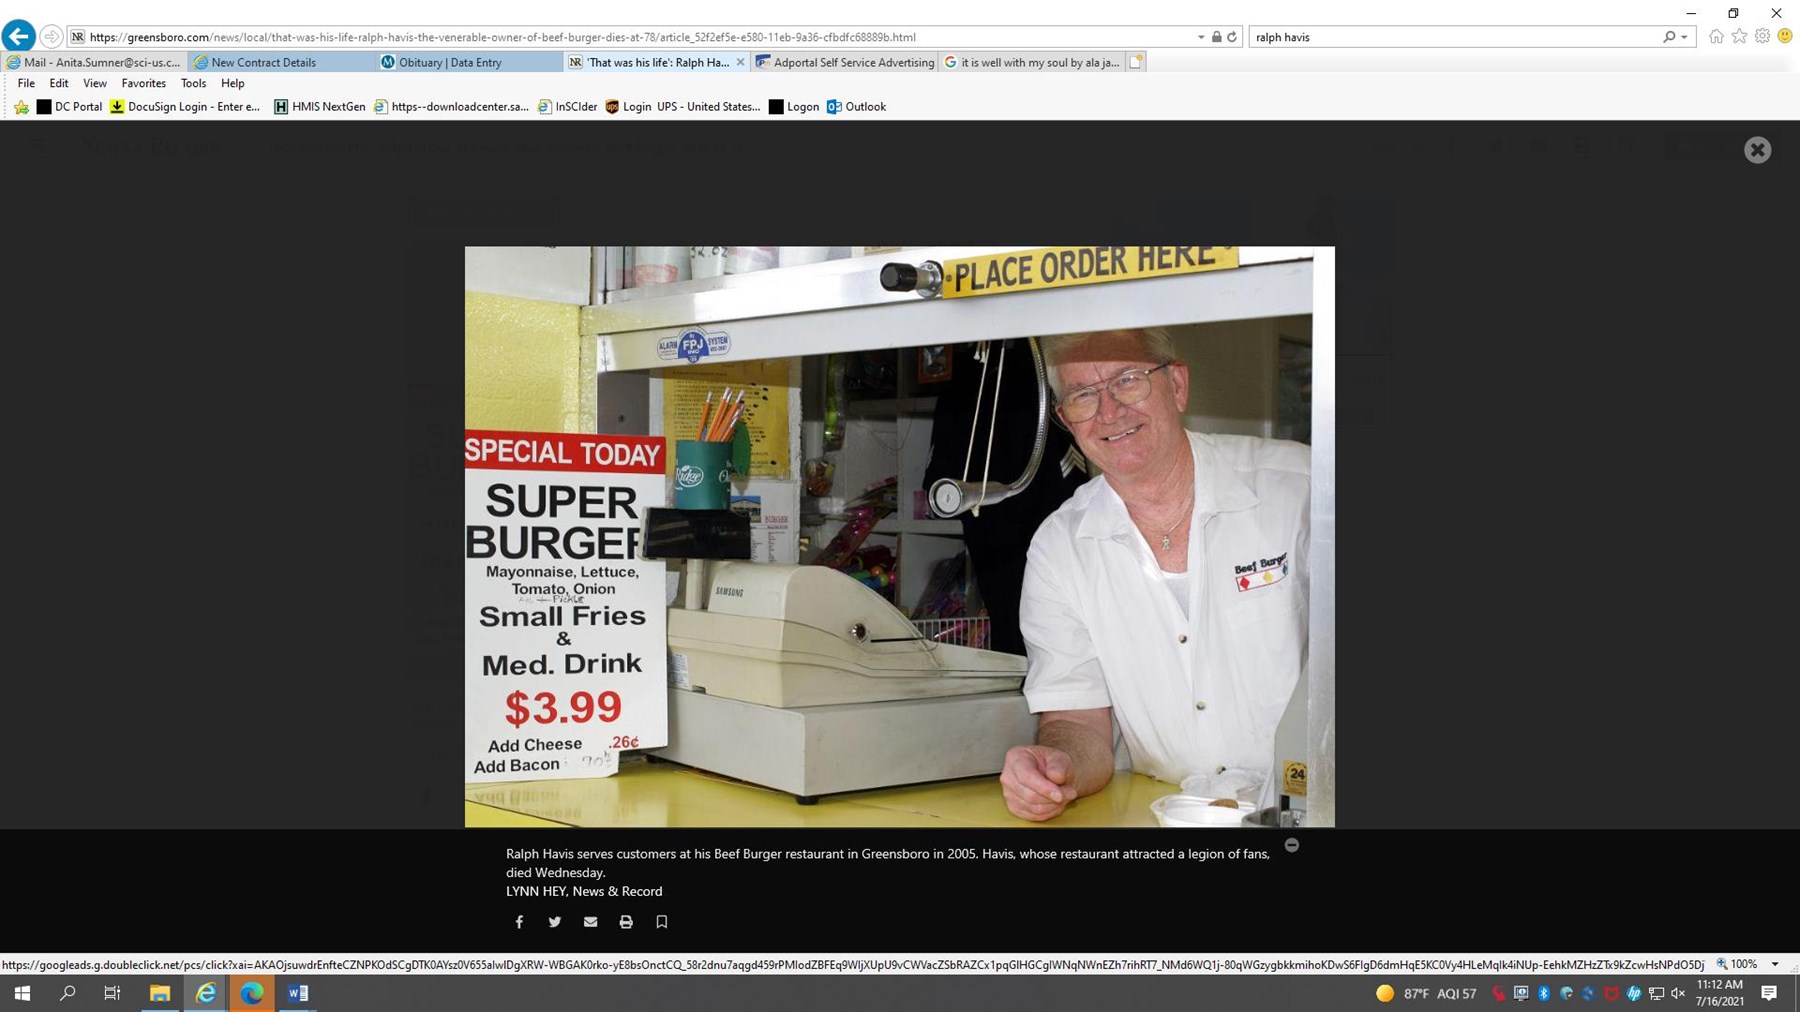1800x1012 pixels.
Task: Print the photo using printer icon
Action: click(x=626, y=922)
